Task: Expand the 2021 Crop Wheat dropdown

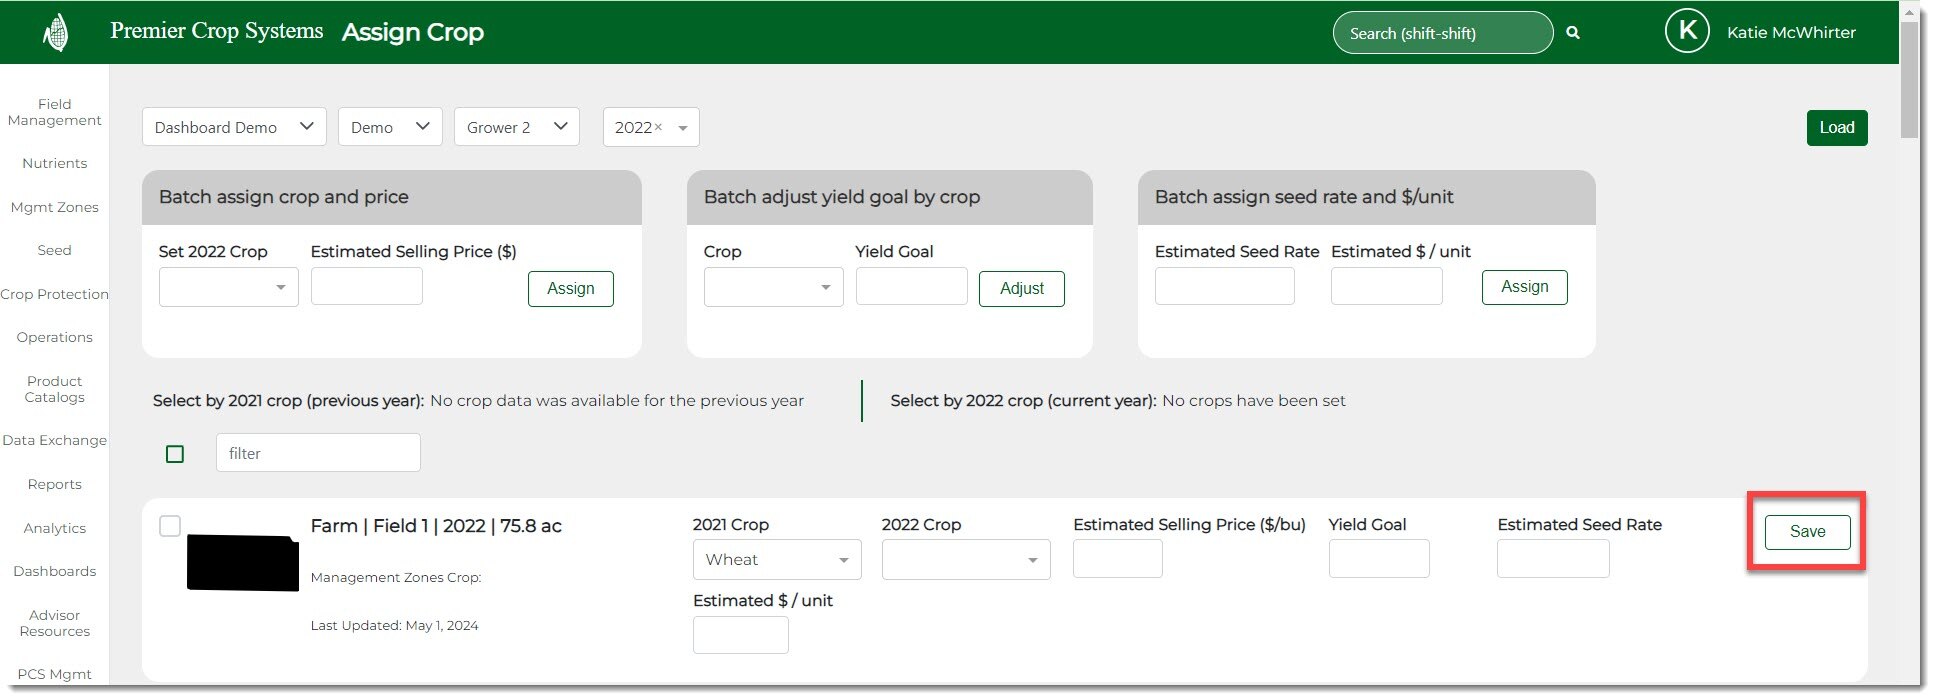Action: coord(776,560)
